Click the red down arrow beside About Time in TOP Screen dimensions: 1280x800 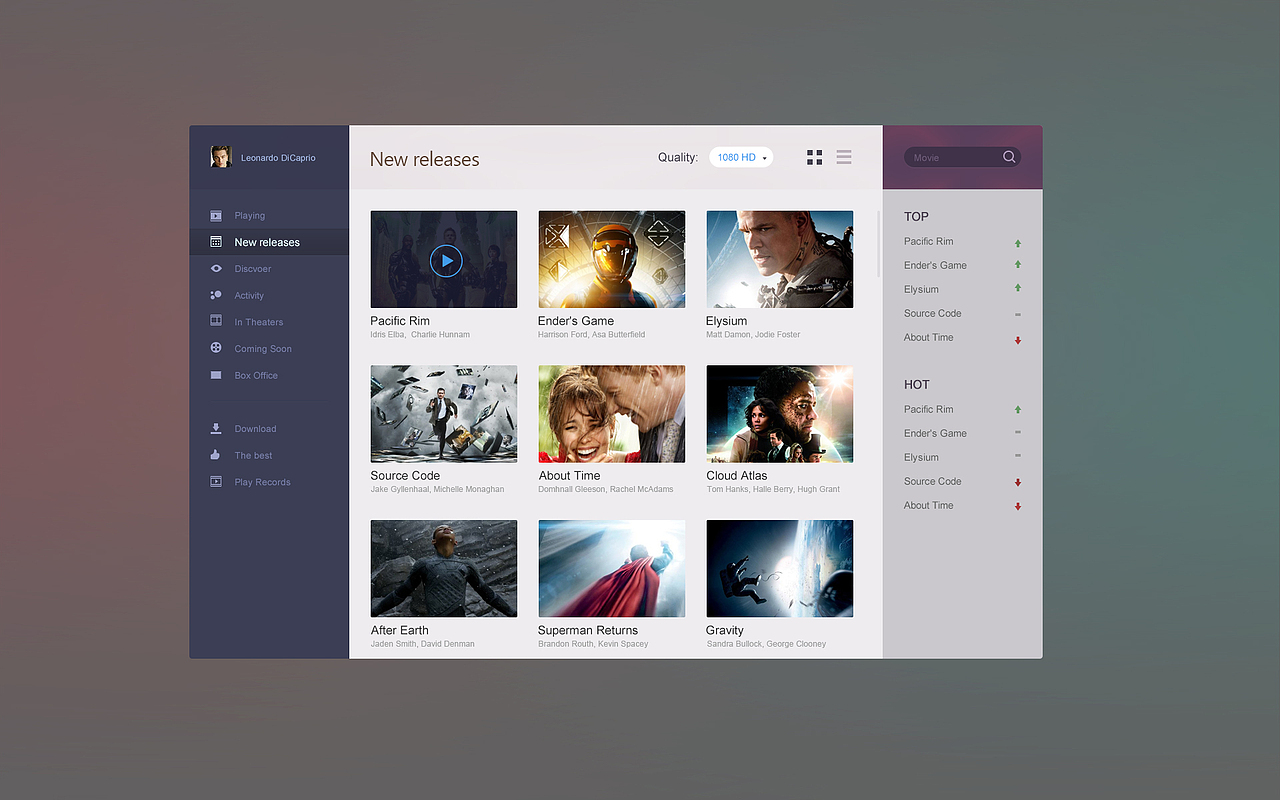tap(1018, 340)
